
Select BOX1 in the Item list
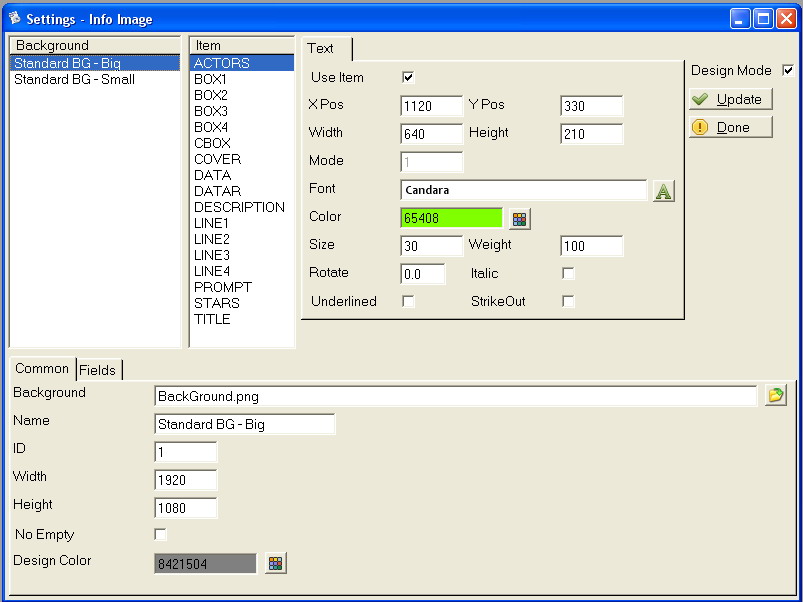point(242,79)
